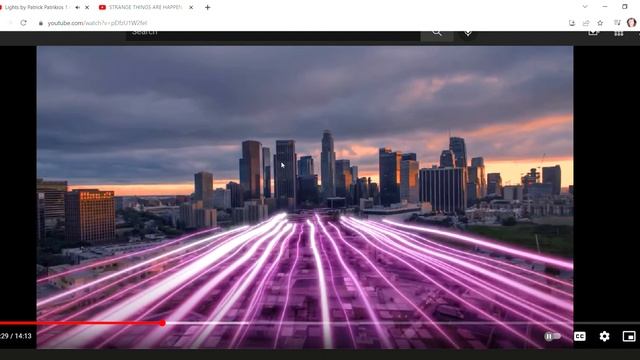This screenshot has height=360, width=640.
Task: Restore down the browser window
Action: [x=624, y=7]
